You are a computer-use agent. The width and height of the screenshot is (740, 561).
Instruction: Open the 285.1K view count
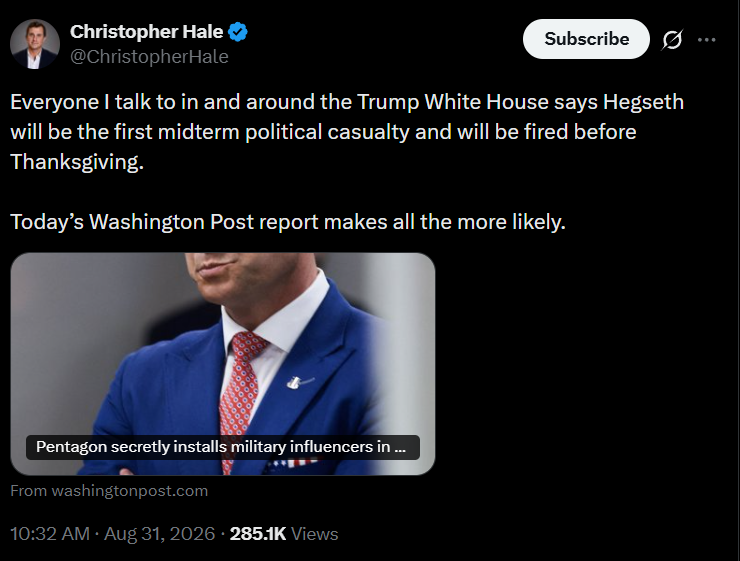tap(258, 534)
